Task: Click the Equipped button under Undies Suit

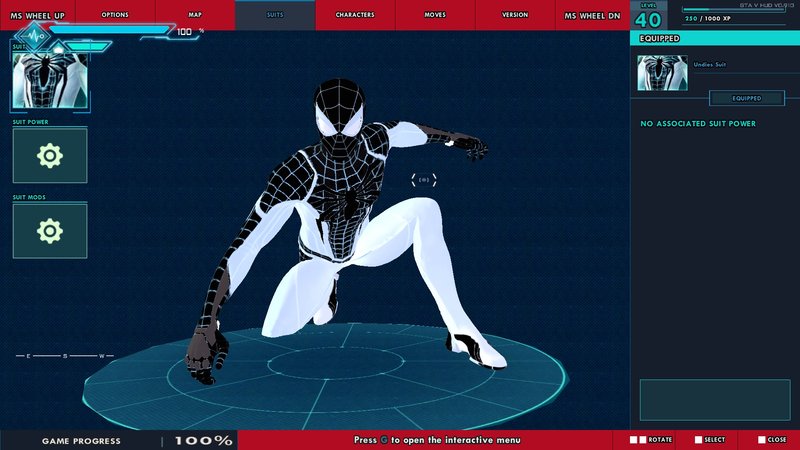Action: pos(747,98)
